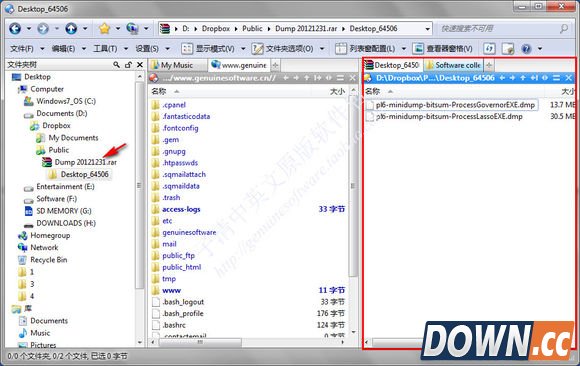Click forward arrow in left pane title bar
The width and height of the screenshot is (580, 366).
click(296, 78)
